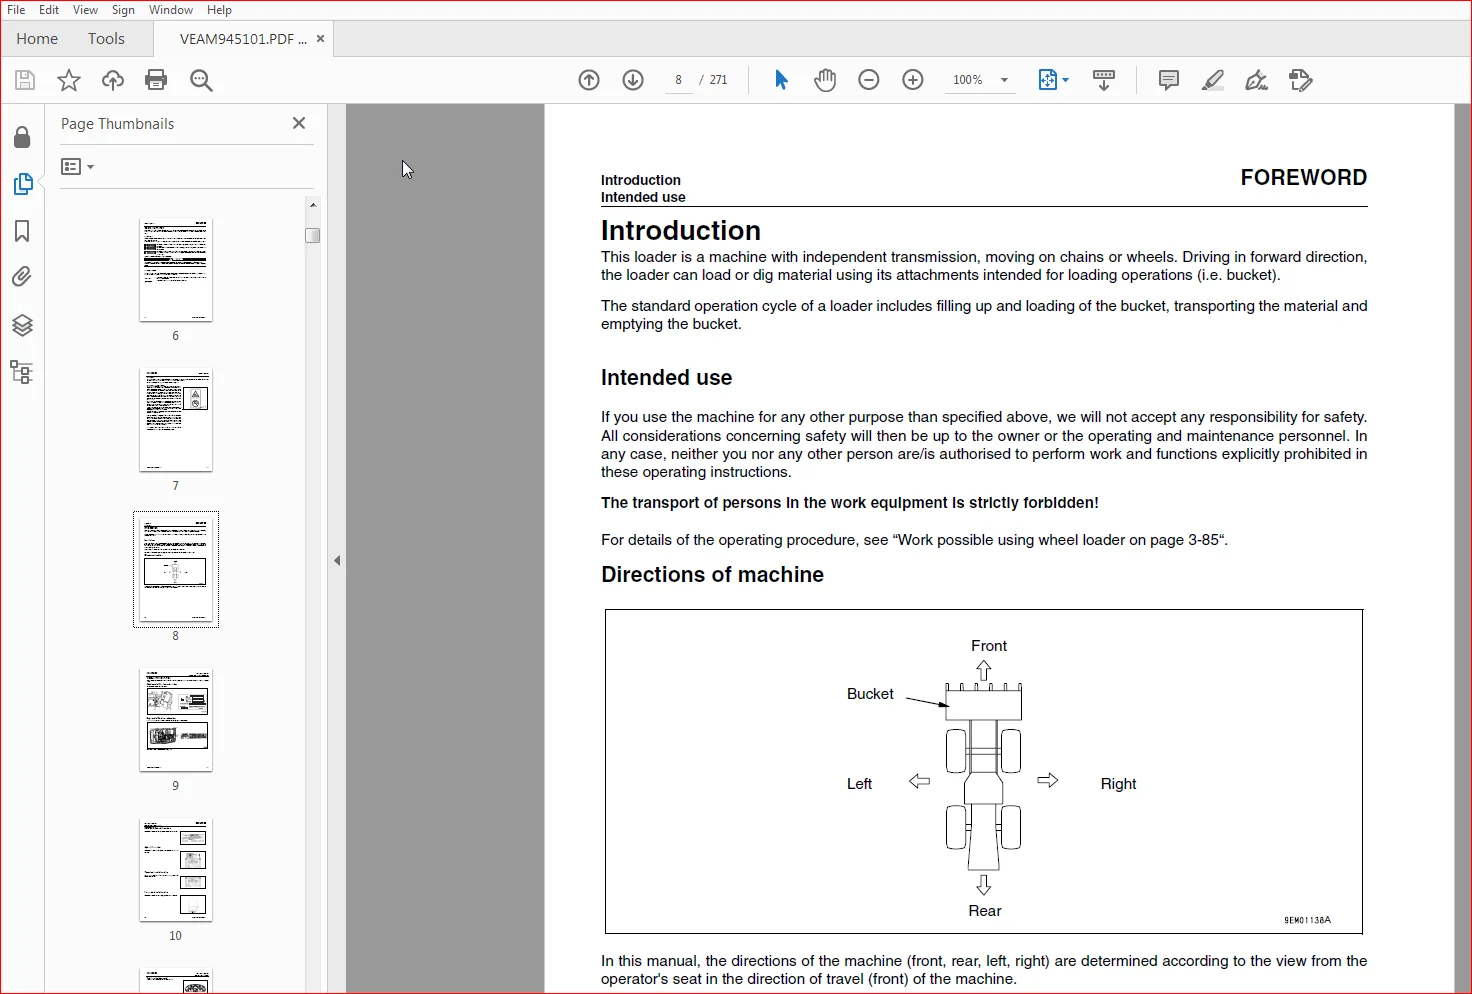Select page 7 thumbnail
Viewport: 1472px width, 994px height.
tap(176, 420)
